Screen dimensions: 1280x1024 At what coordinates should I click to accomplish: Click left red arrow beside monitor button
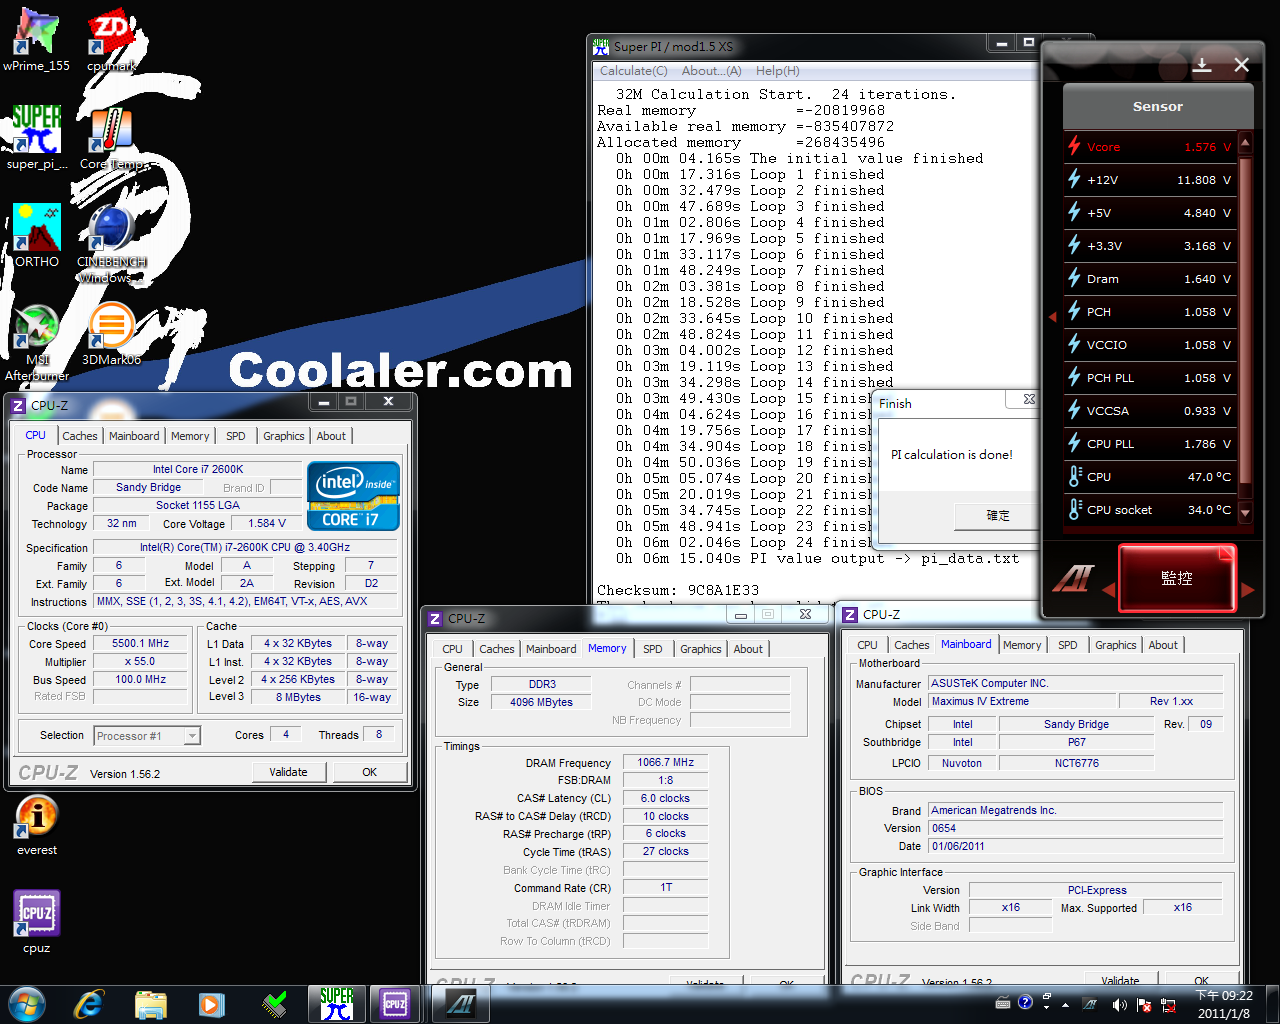1107,590
